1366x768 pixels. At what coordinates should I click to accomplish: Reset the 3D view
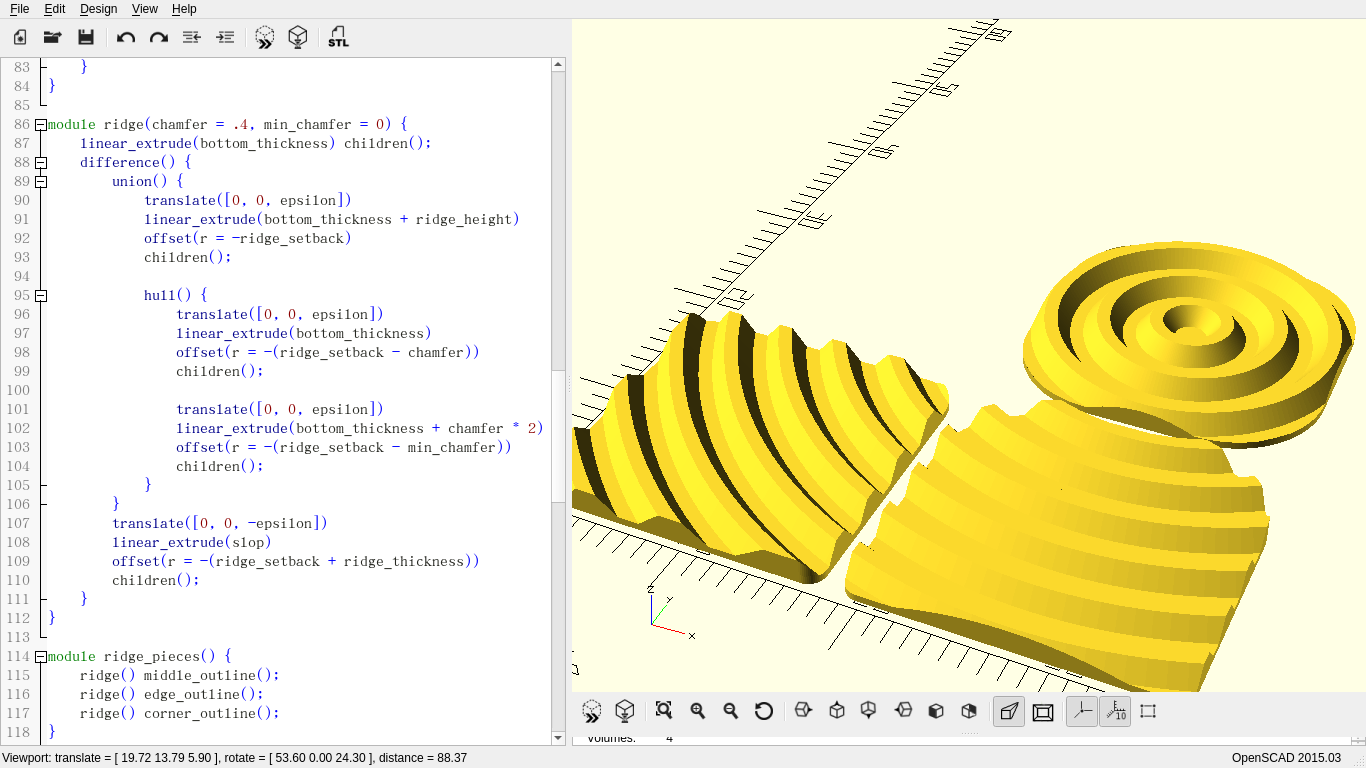click(x=764, y=711)
